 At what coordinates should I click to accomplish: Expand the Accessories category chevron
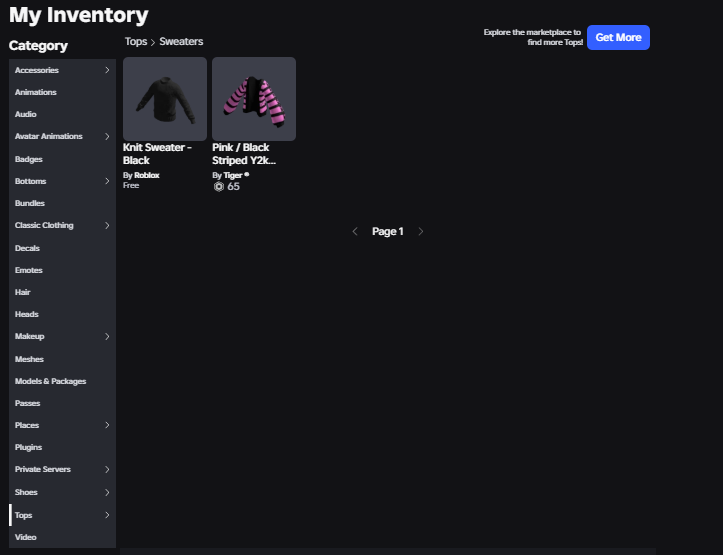point(107,70)
